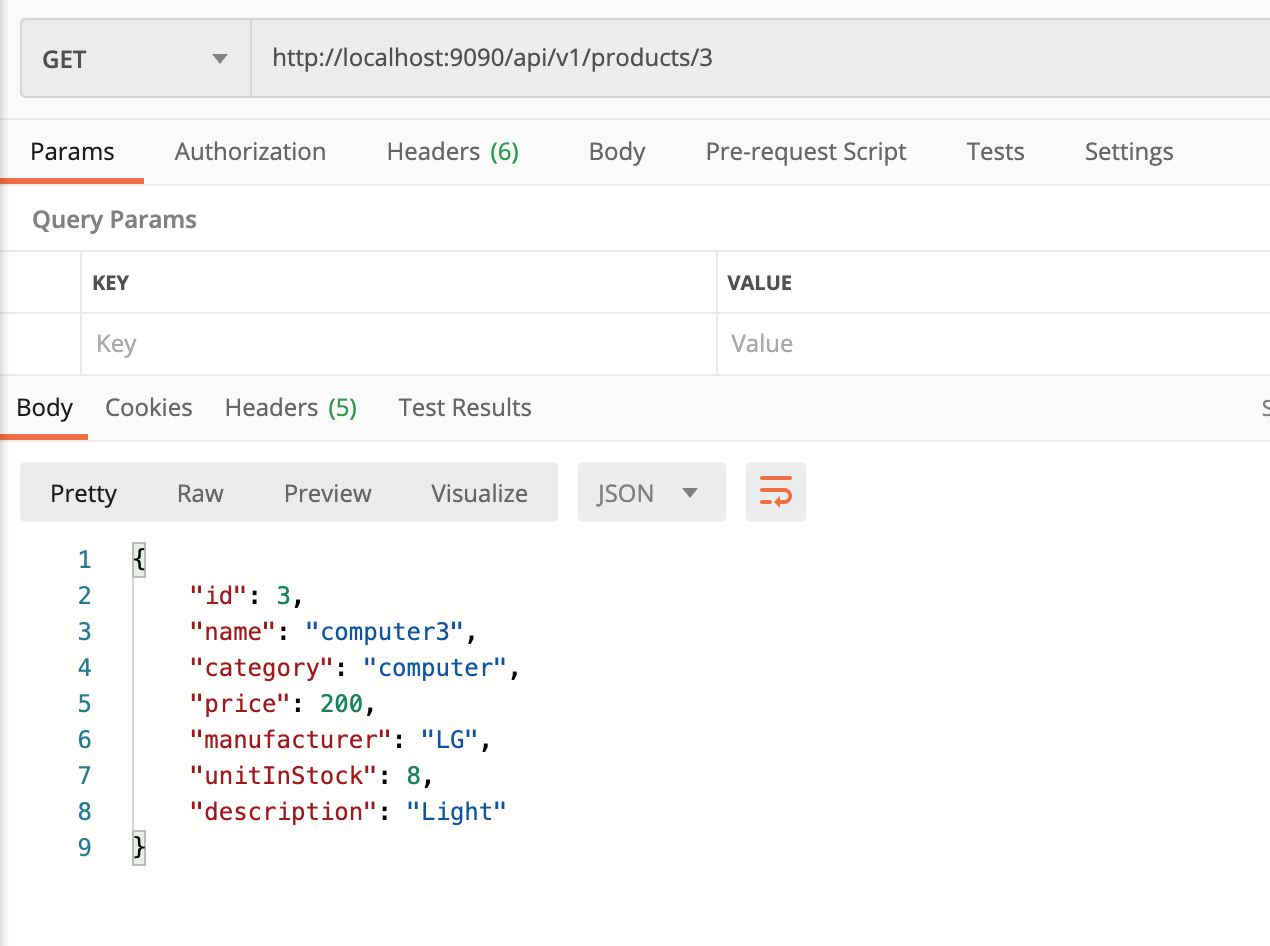Switch to Visualize response view
Screen dimensions: 1270x946
[480, 493]
